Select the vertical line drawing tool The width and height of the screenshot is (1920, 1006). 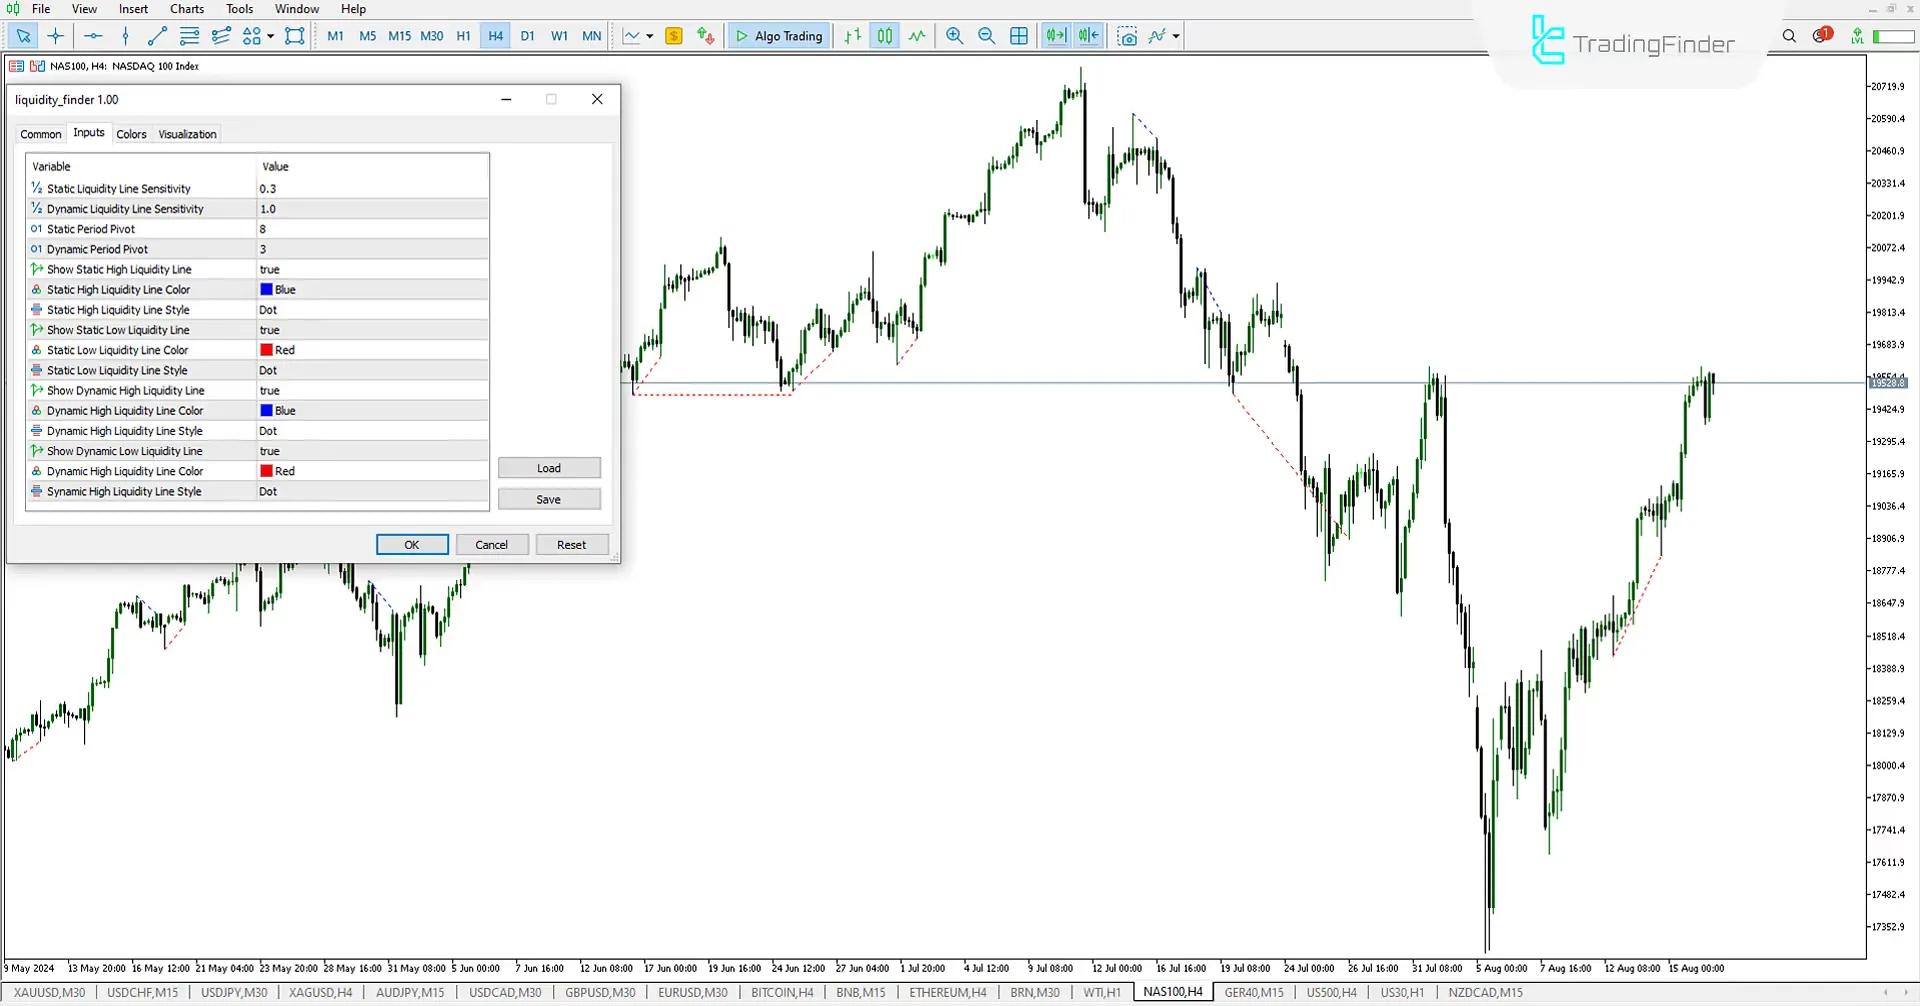(x=124, y=35)
